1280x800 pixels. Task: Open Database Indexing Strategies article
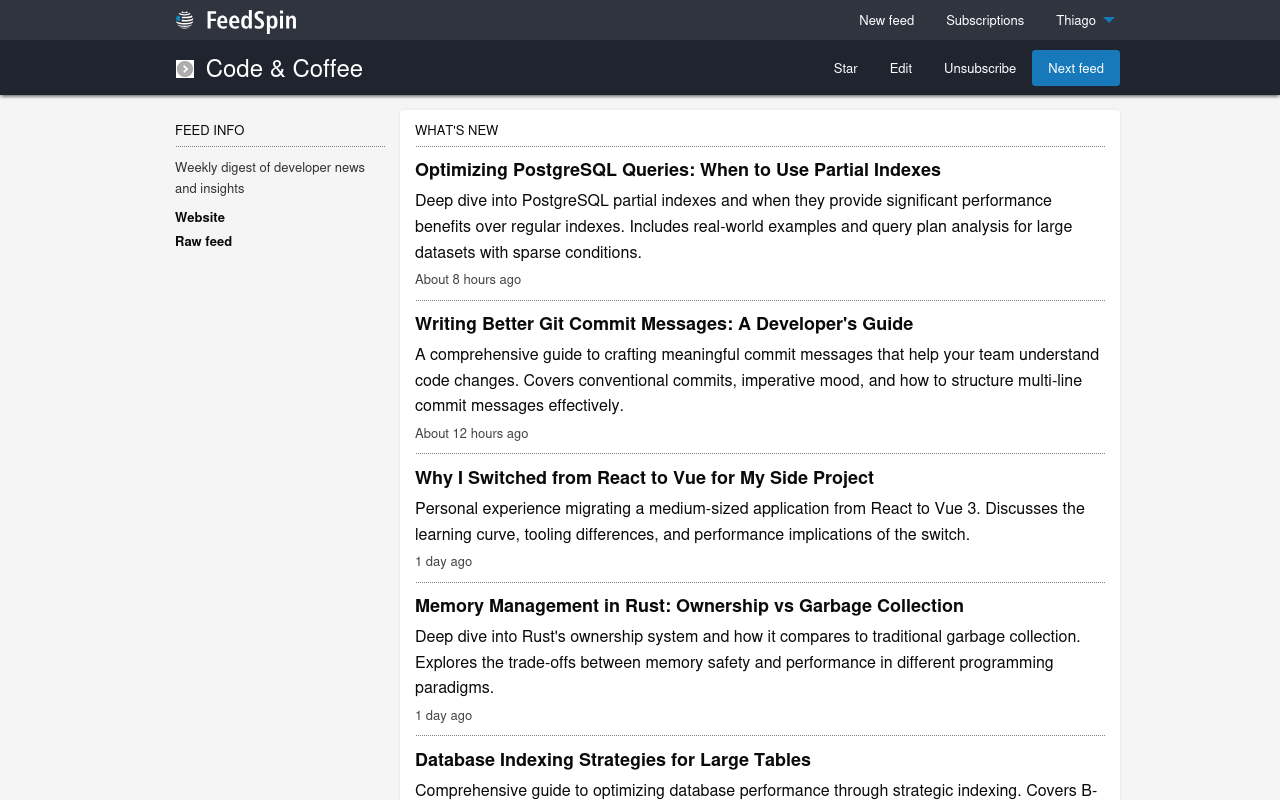pos(612,760)
